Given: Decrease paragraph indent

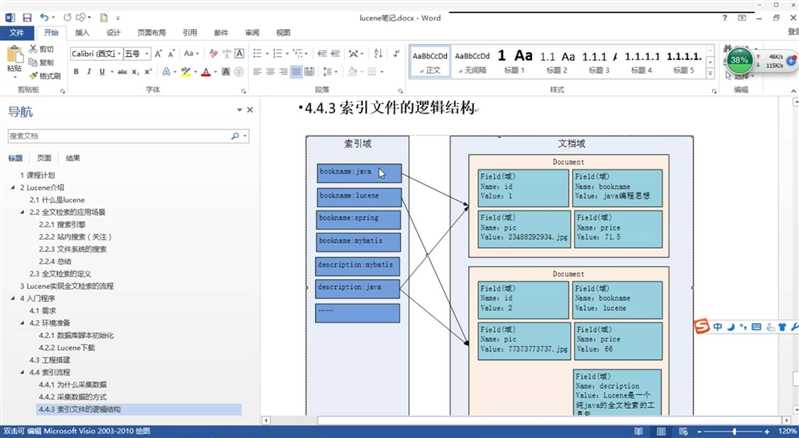Looking at the screenshot, I should (x=322, y=53).
